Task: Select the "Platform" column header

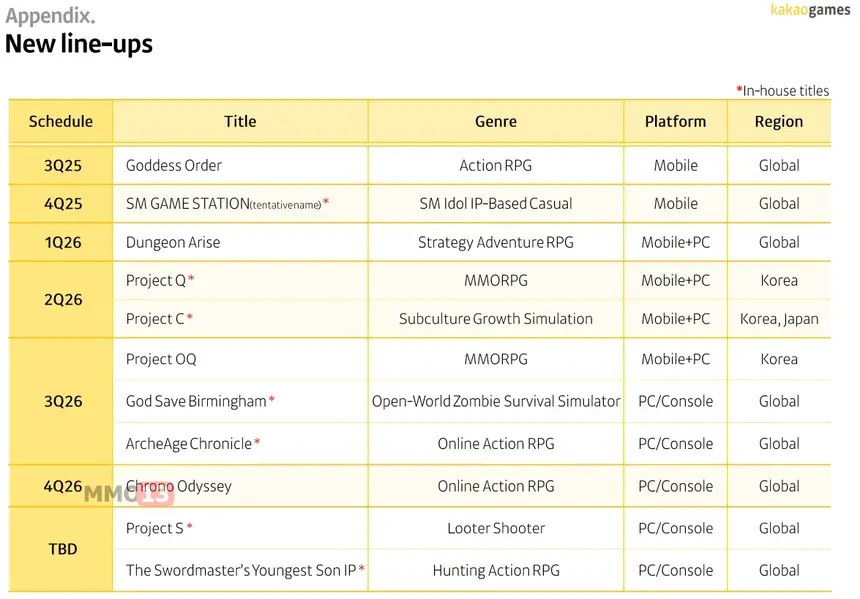Action: tap(676, 121)
